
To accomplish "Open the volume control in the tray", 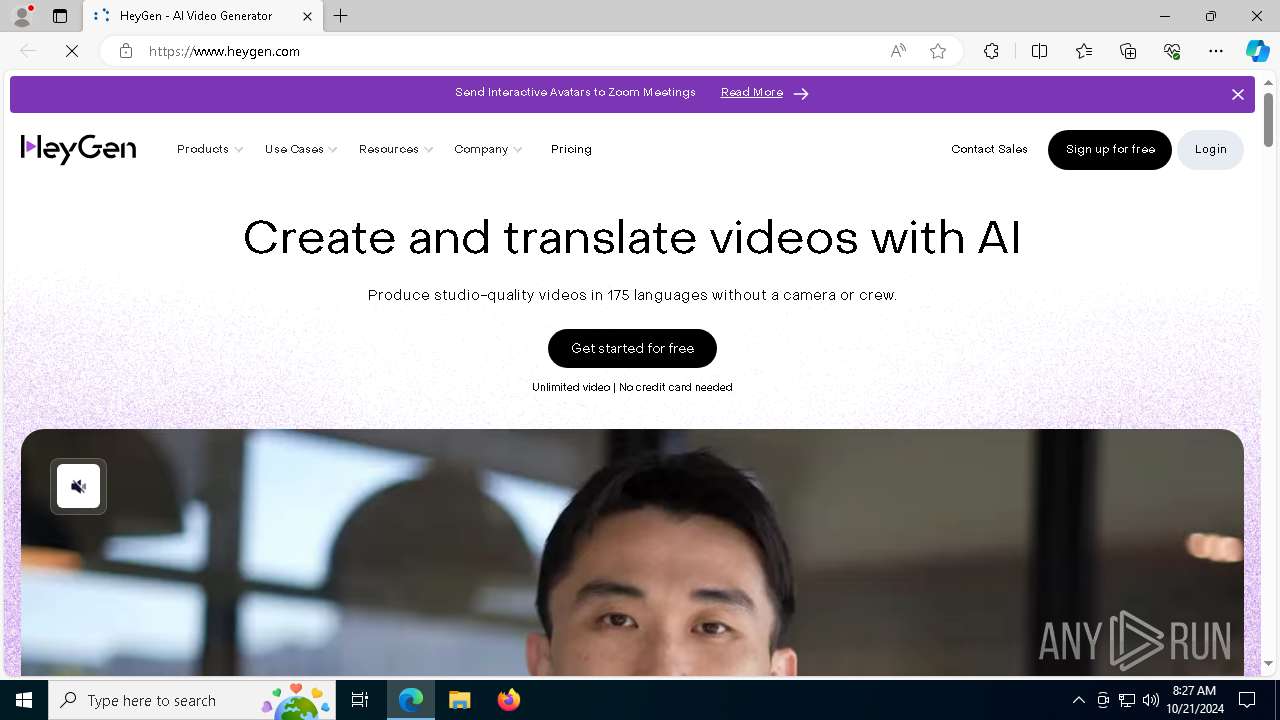I will (1151, 700).
